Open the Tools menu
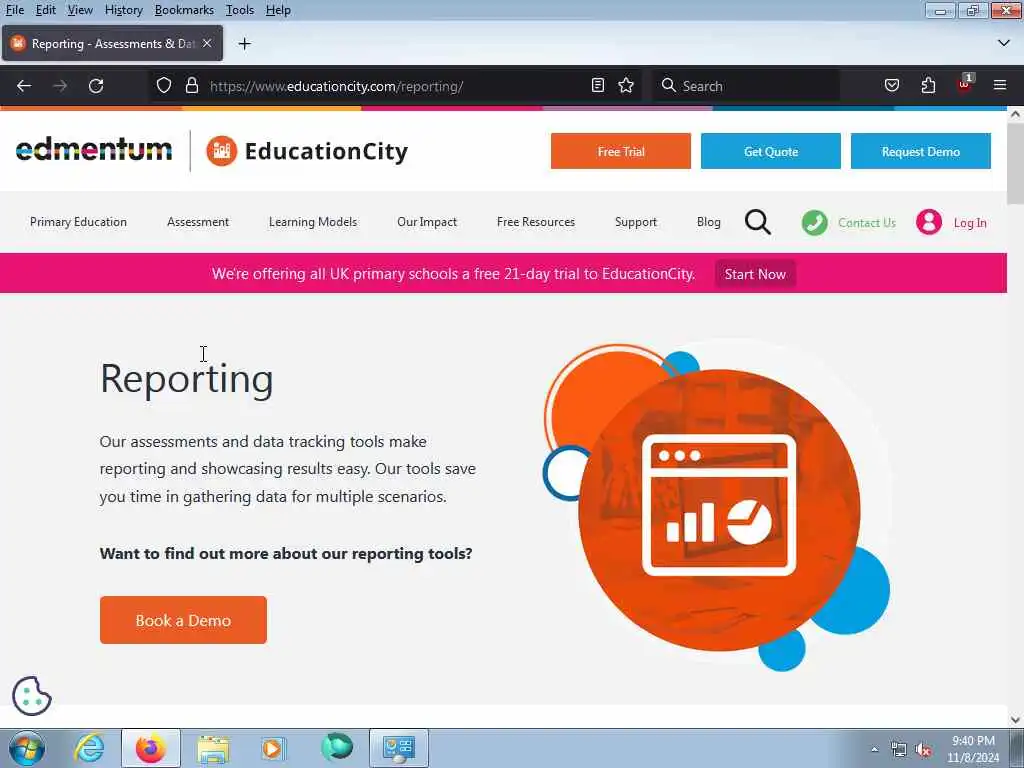This screenshot has height=768, width=1024. [240, 10]
